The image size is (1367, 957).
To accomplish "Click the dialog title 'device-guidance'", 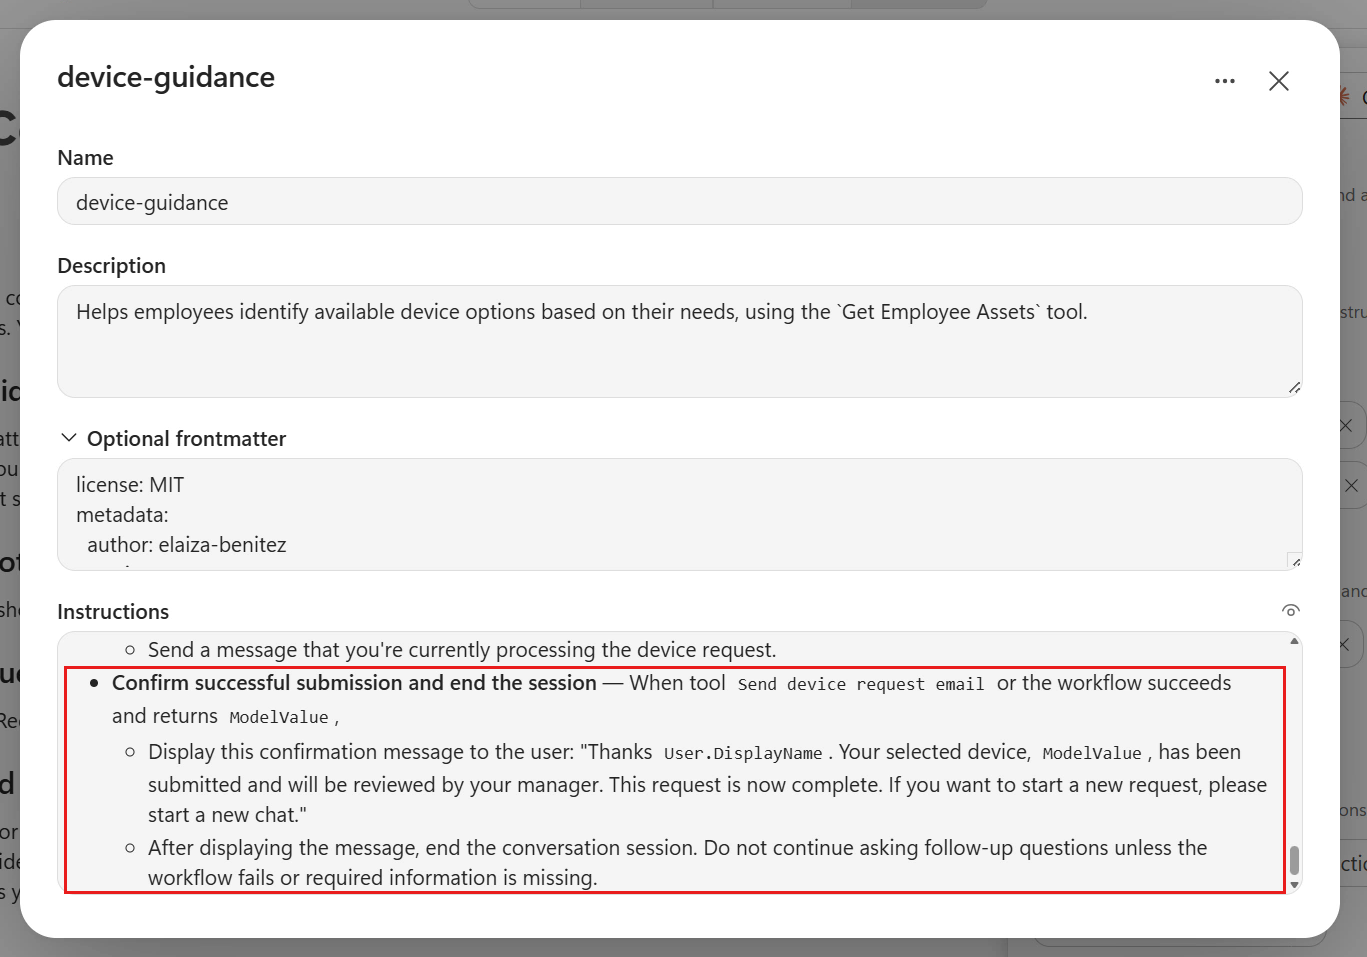I will click(166, 77).
